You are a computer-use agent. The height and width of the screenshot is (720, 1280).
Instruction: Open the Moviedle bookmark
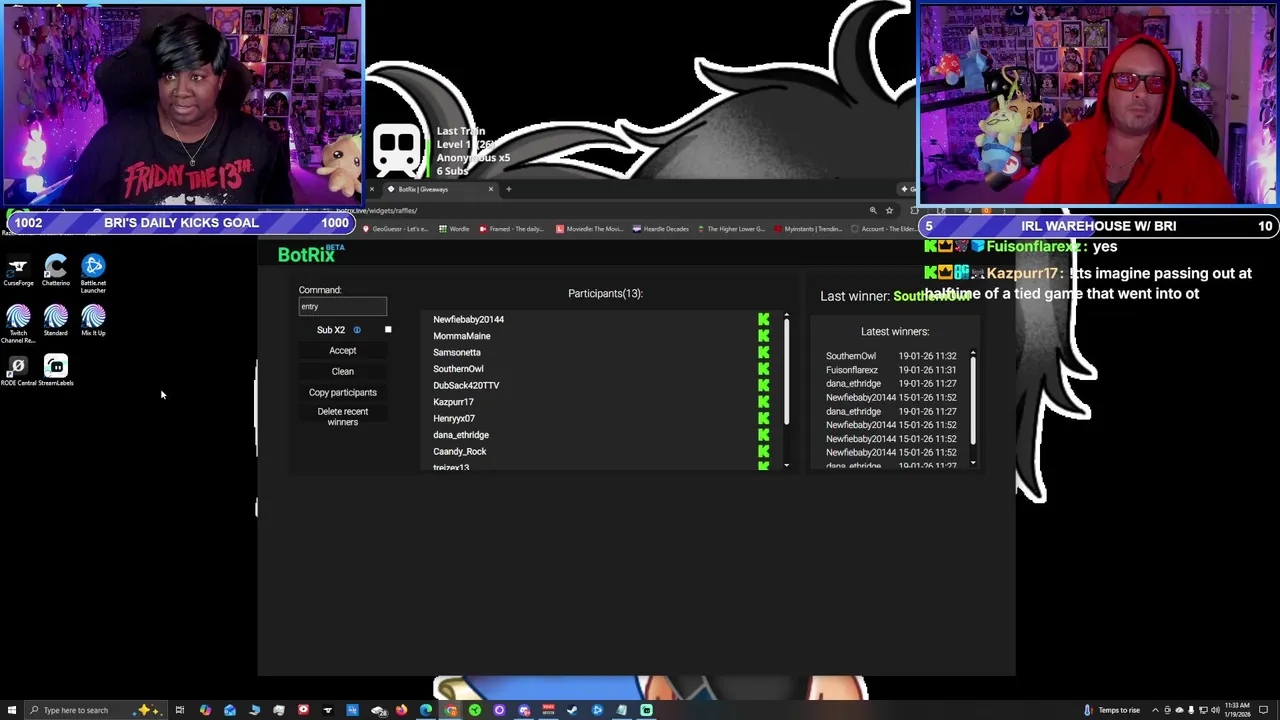point(589,229)
